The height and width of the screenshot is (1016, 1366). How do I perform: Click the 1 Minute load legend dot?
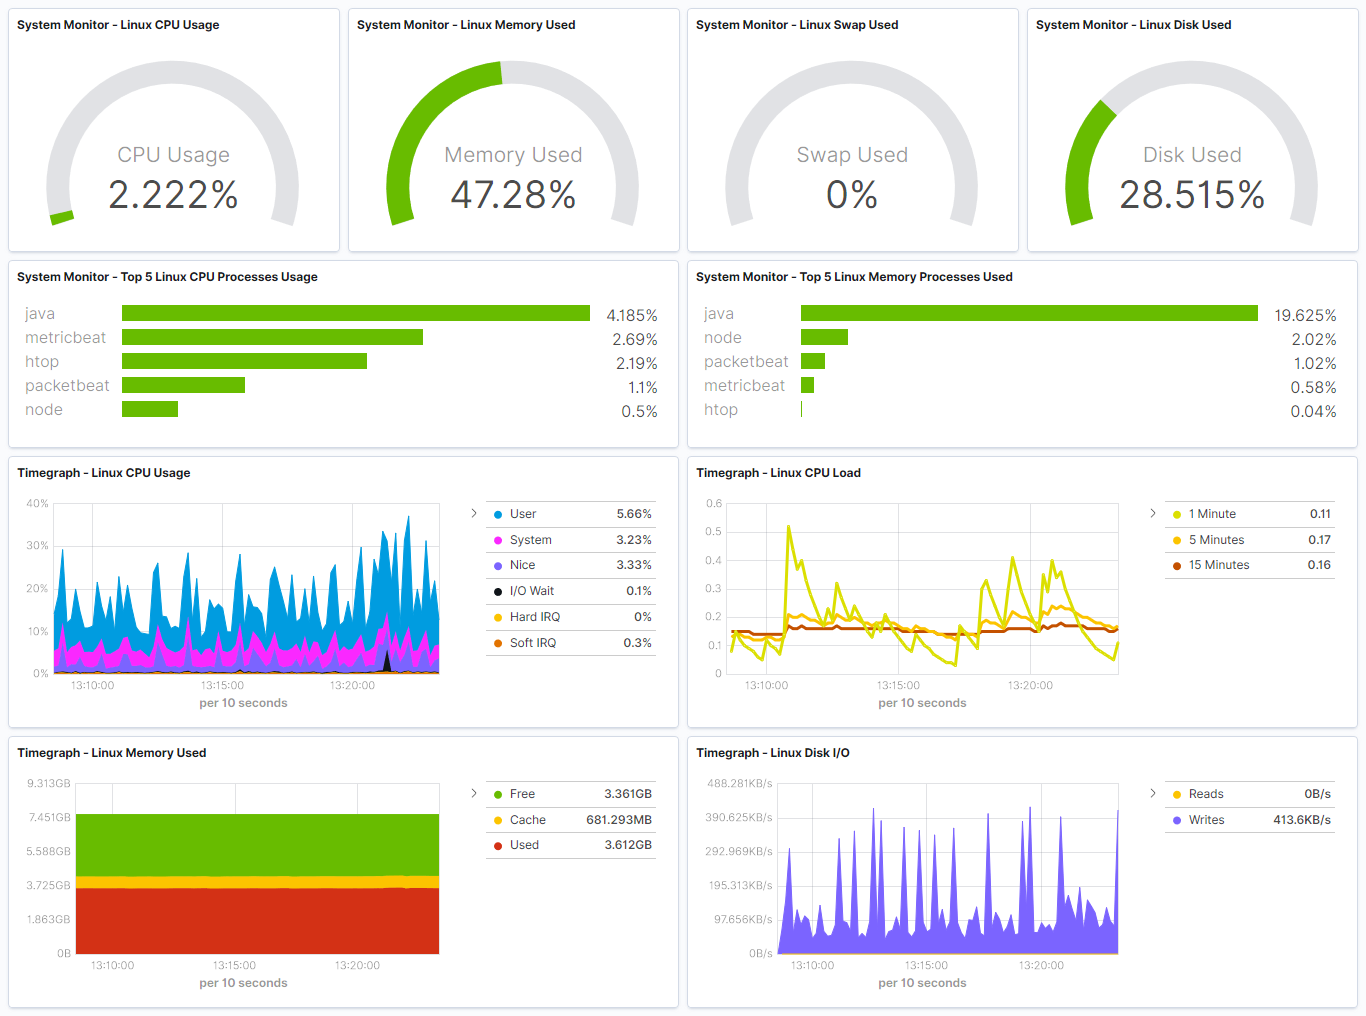tap(1177, 514)
